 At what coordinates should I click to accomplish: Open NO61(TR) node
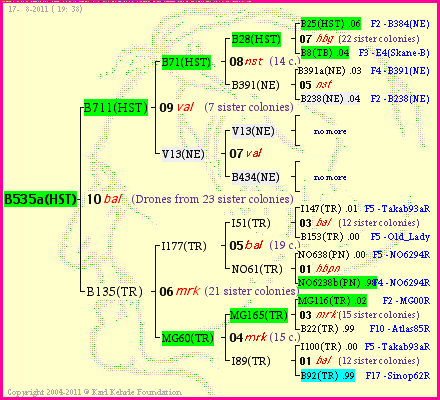tap(257, 269)
